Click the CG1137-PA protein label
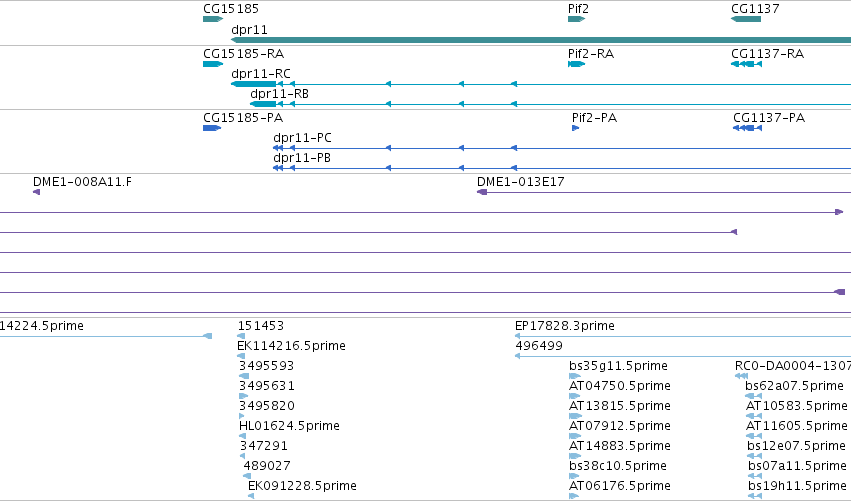Viewport: 851px width, 501px height. pyautogui.click(x=769, y=118)
